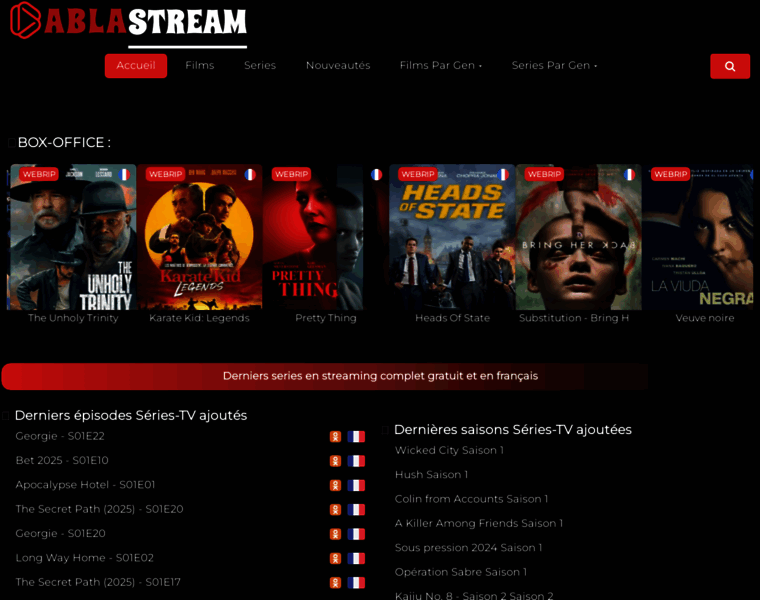Click OK.ru icon beside Long Way Home S01E02
760x600 pixels.
coord(335,558)
